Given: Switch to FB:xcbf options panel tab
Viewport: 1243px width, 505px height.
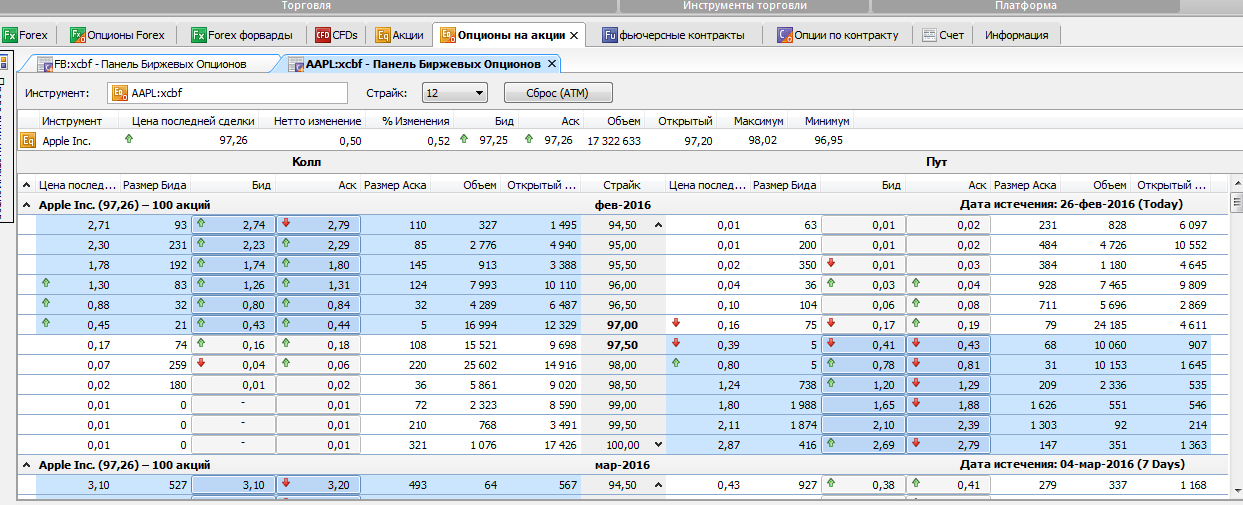Looking at the screenshot, I should pyautogui.click(x=148, y=64).
